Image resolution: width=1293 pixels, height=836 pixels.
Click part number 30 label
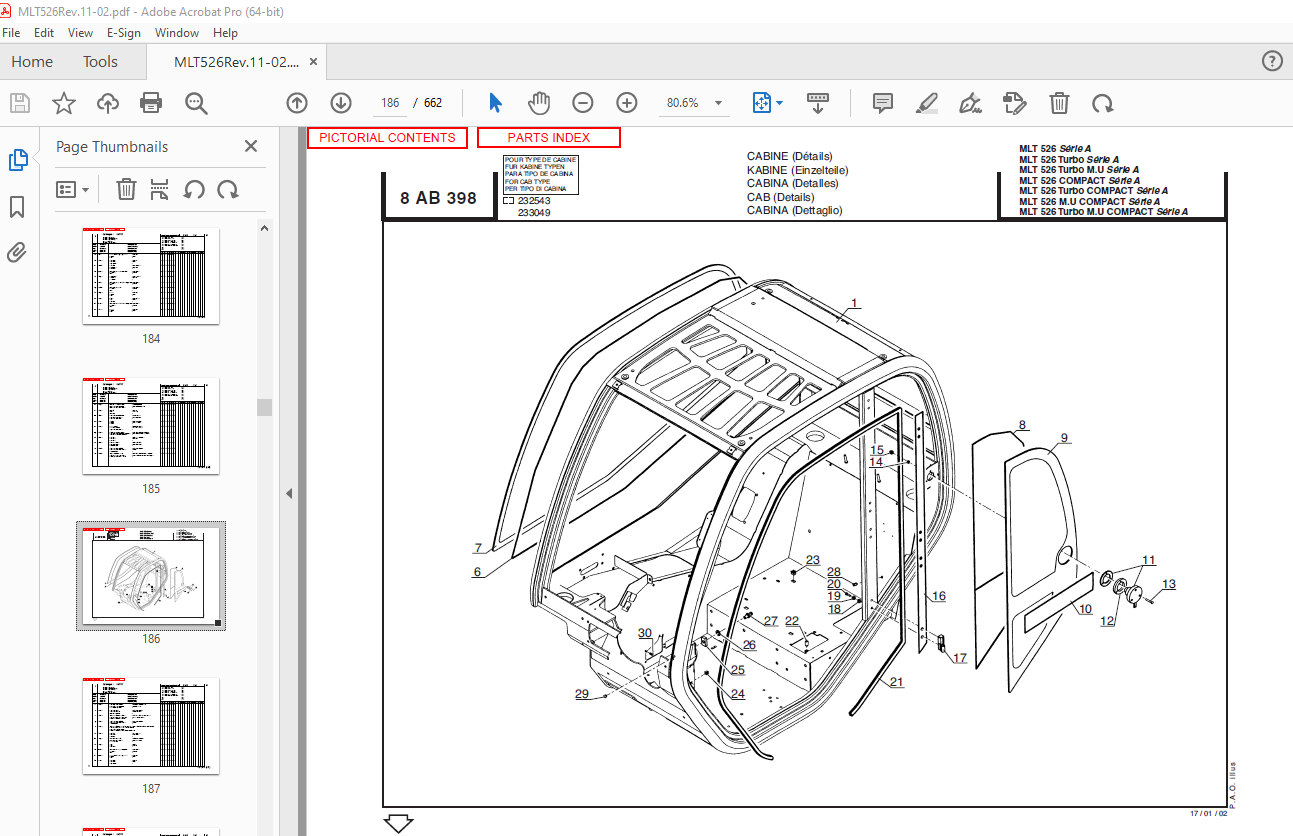(x=645, y=634)
